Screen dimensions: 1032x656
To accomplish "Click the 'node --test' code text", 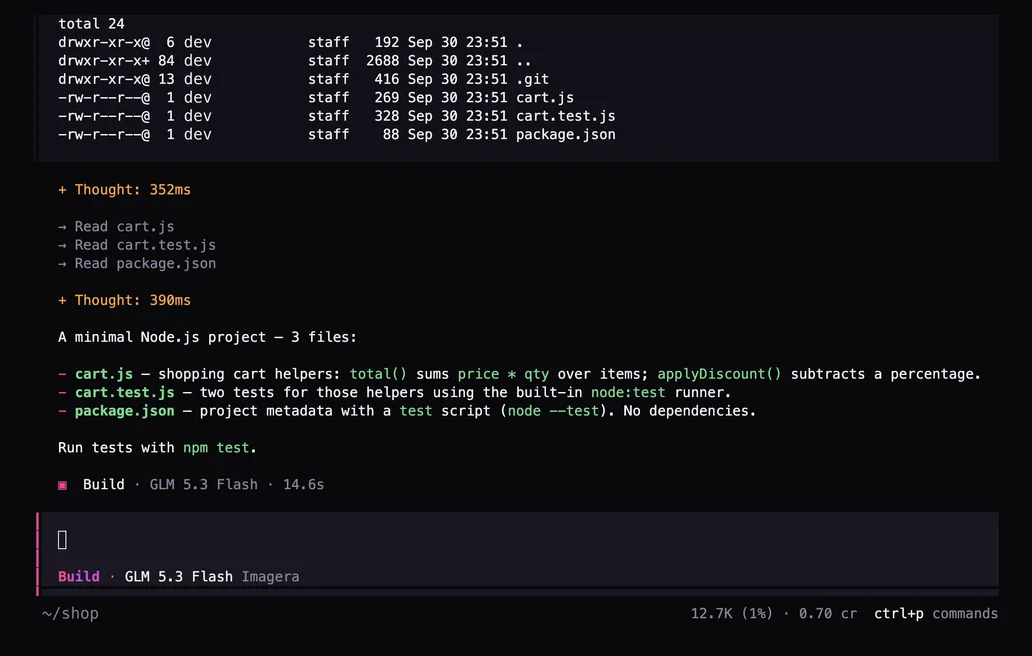I will click(553, 411).
